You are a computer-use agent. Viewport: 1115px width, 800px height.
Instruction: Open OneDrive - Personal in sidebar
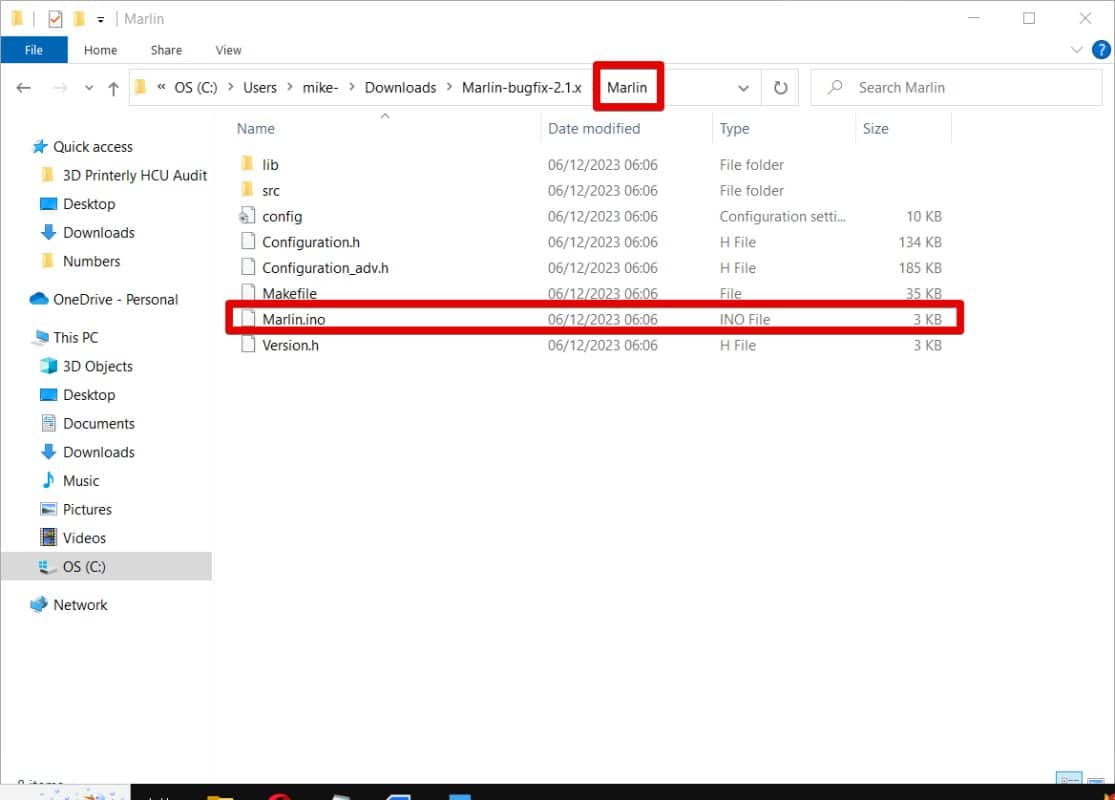click(115, 299)
